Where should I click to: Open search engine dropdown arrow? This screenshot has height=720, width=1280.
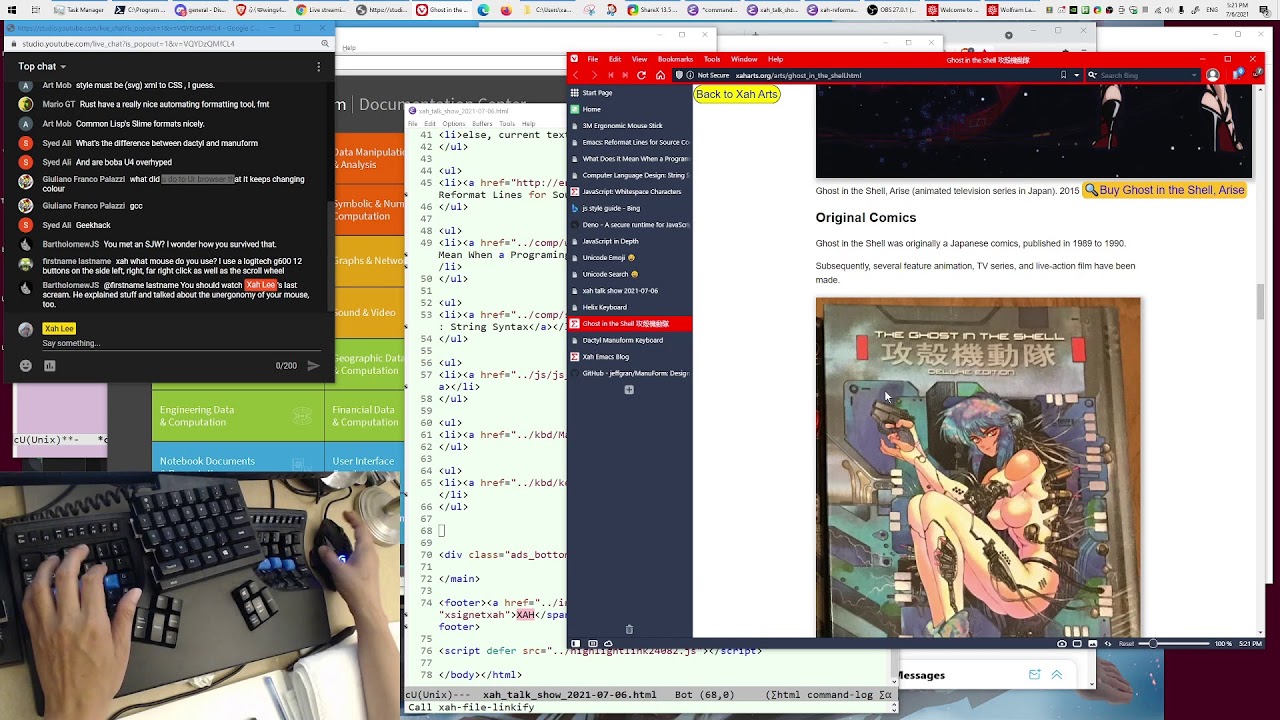point(1195,75)
